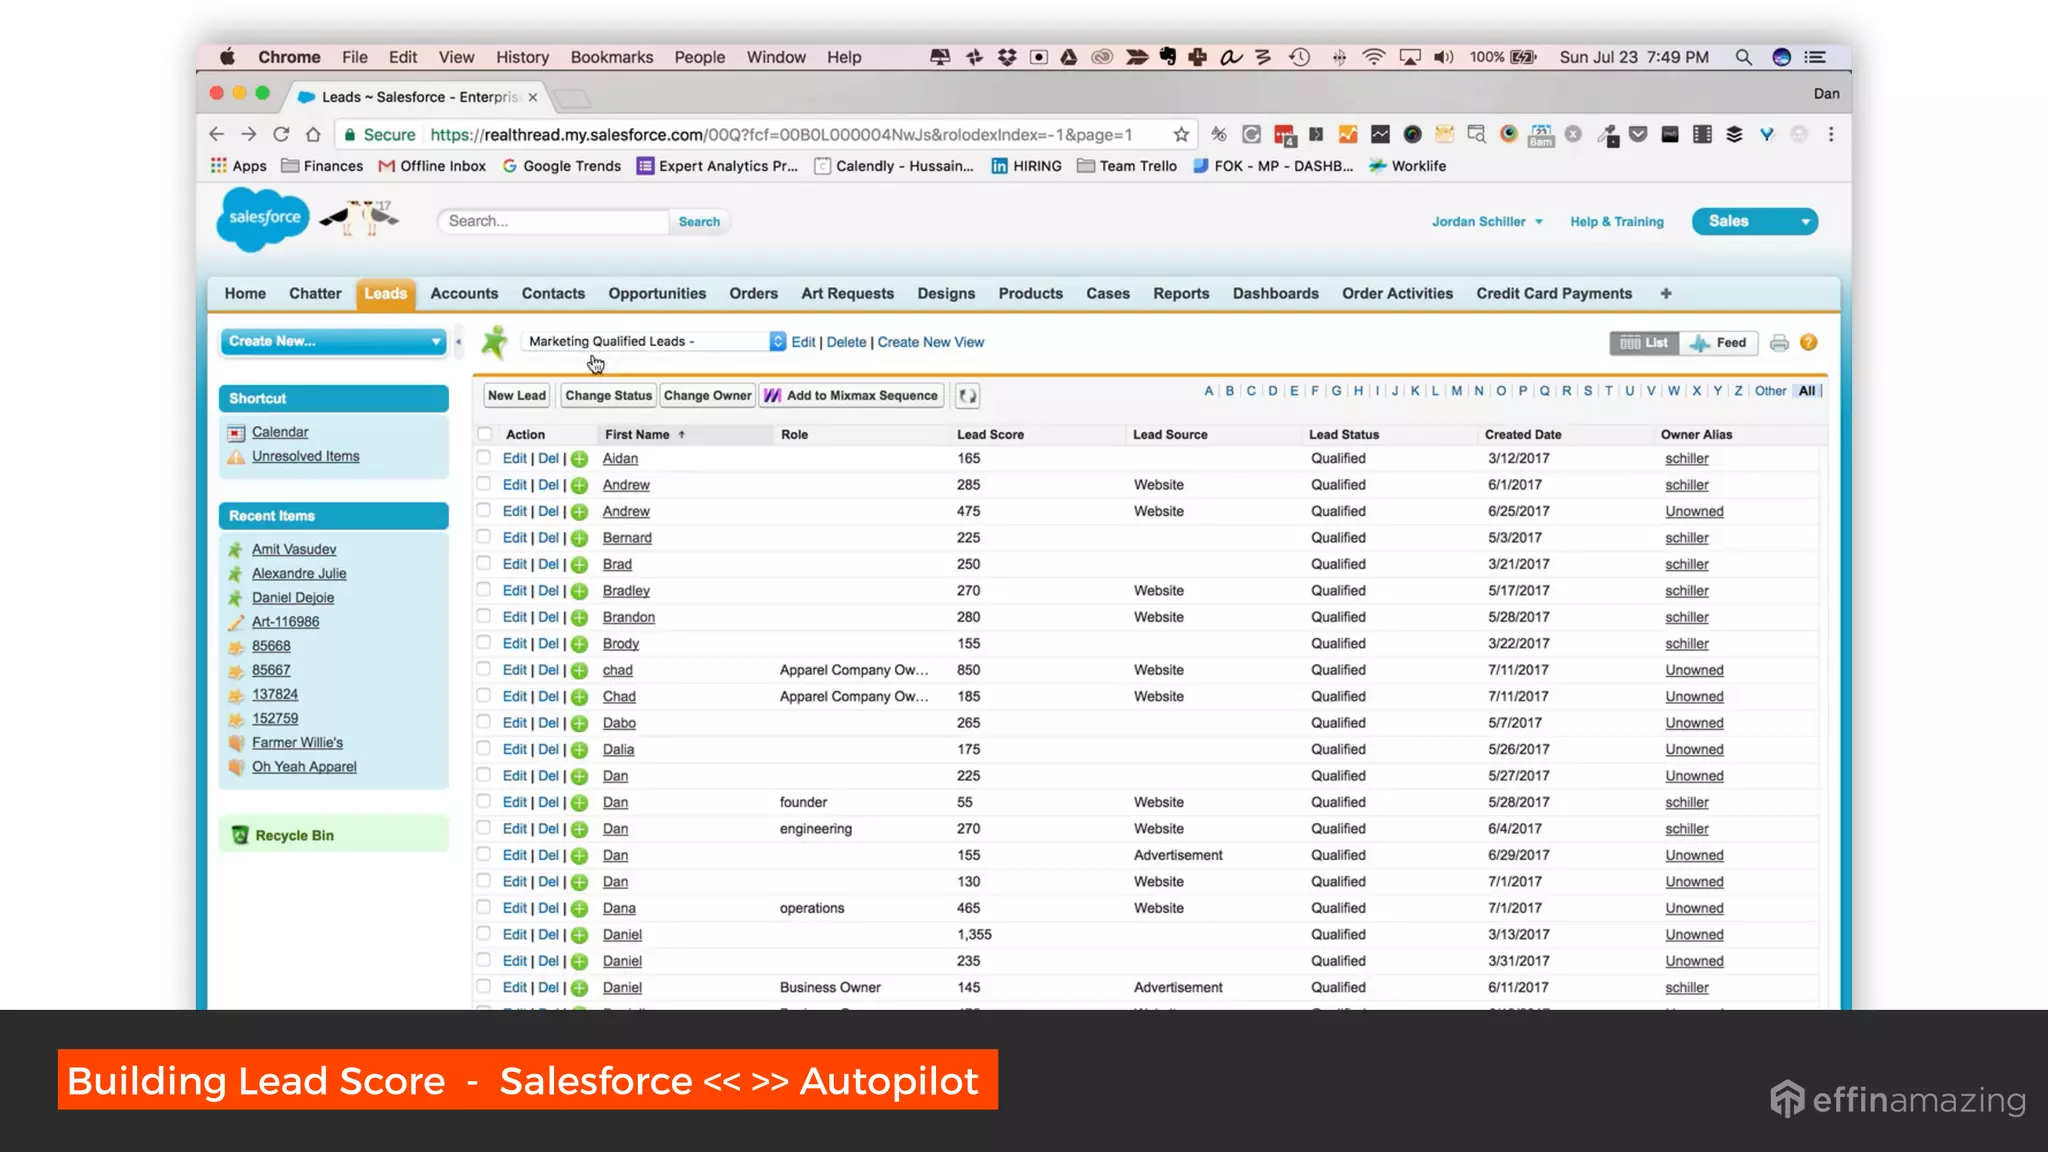This screenshot has height=1152, width=2048.
Task: Switch to the Opportunities tab
Action: [657, 293]
